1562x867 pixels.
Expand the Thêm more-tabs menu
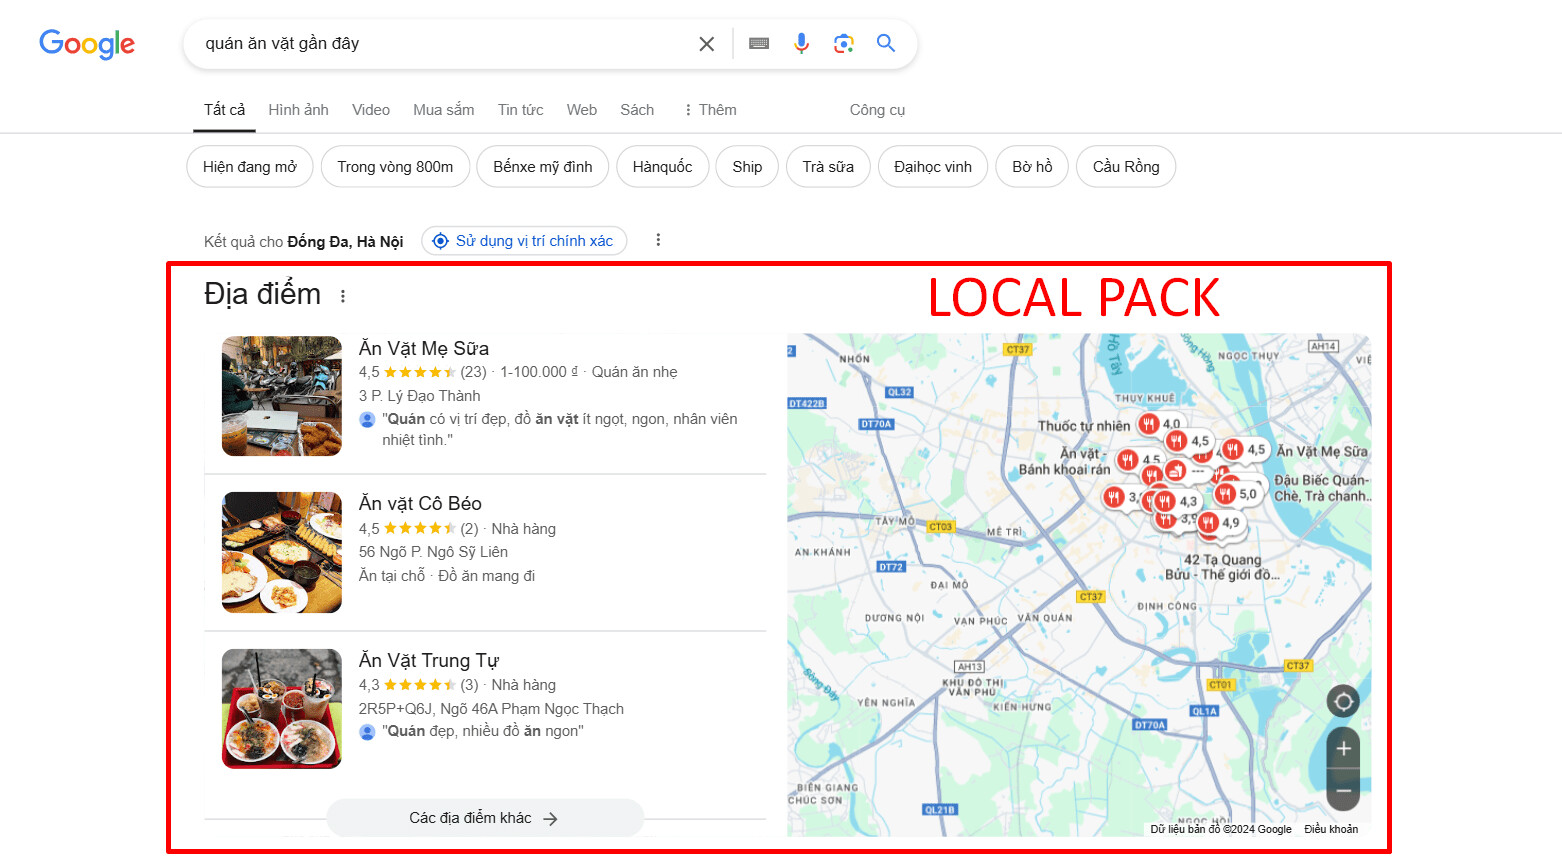710,110
